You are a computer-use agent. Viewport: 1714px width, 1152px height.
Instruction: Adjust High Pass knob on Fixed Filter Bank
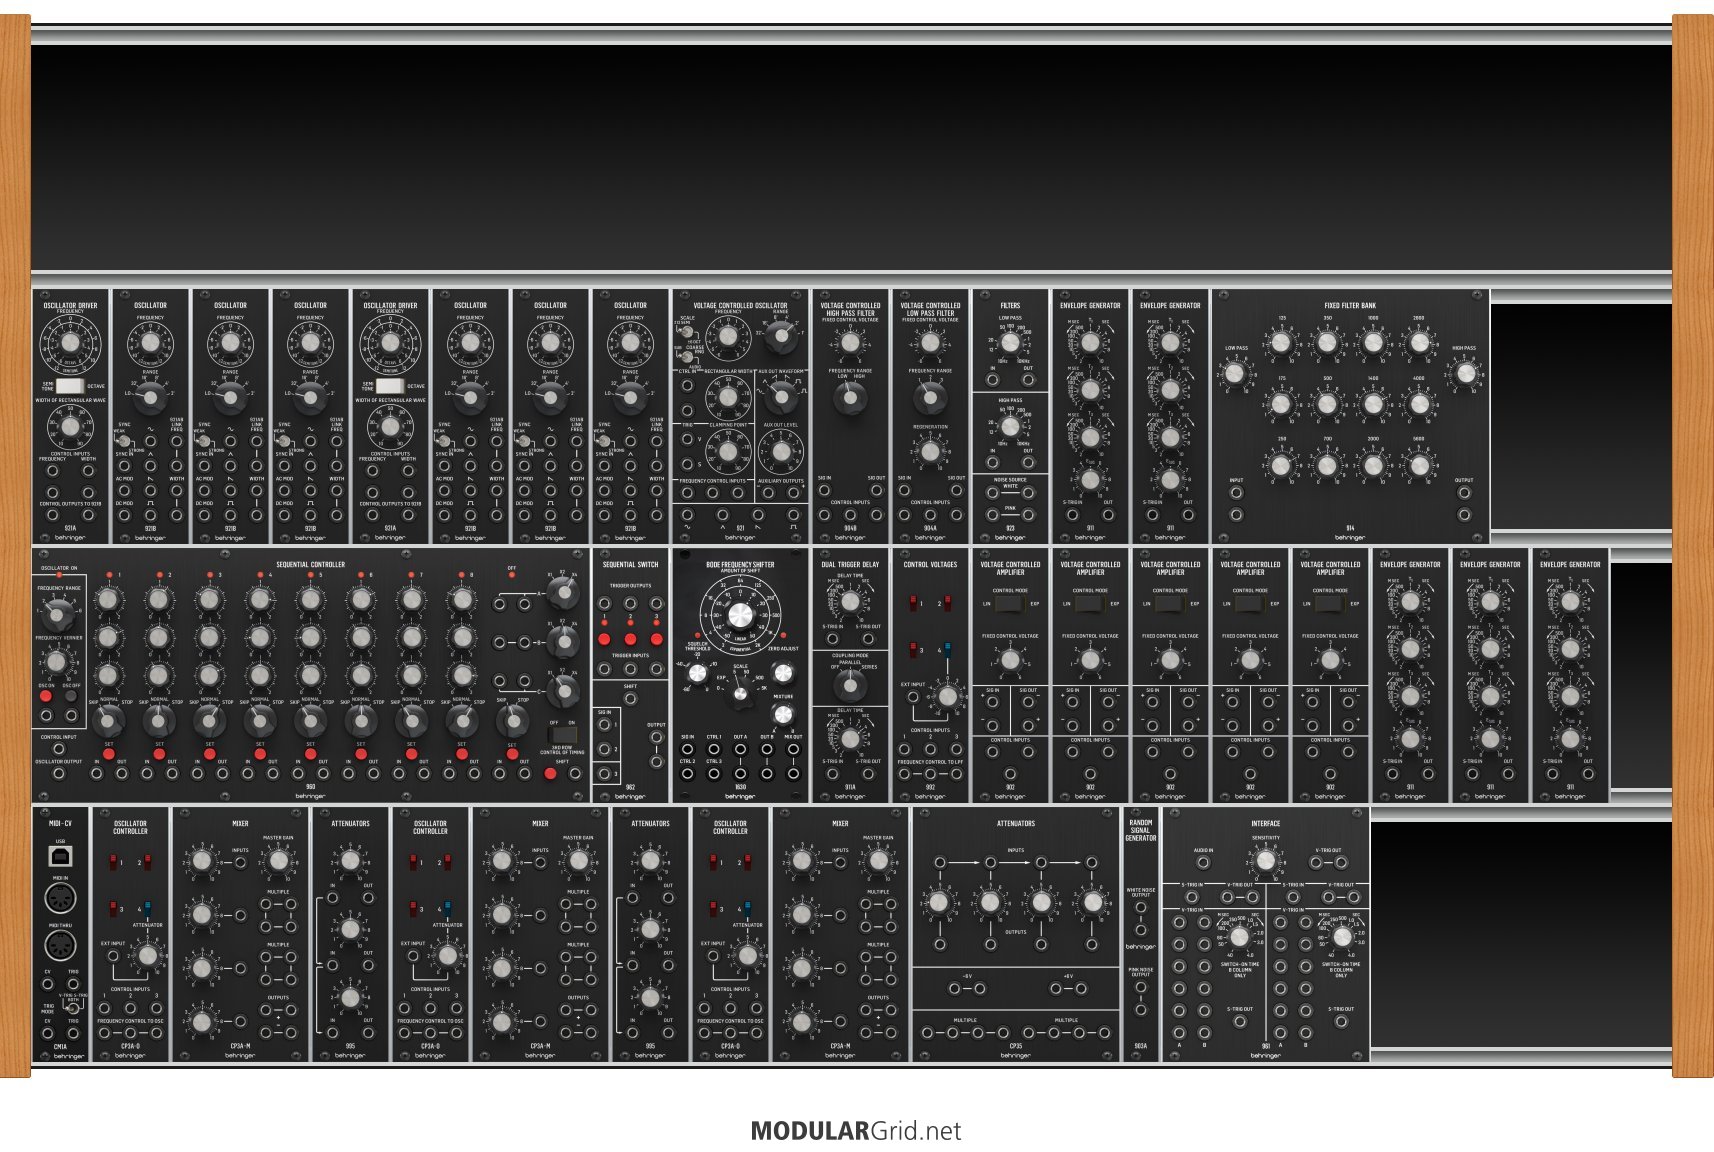tap(1464, 374)
